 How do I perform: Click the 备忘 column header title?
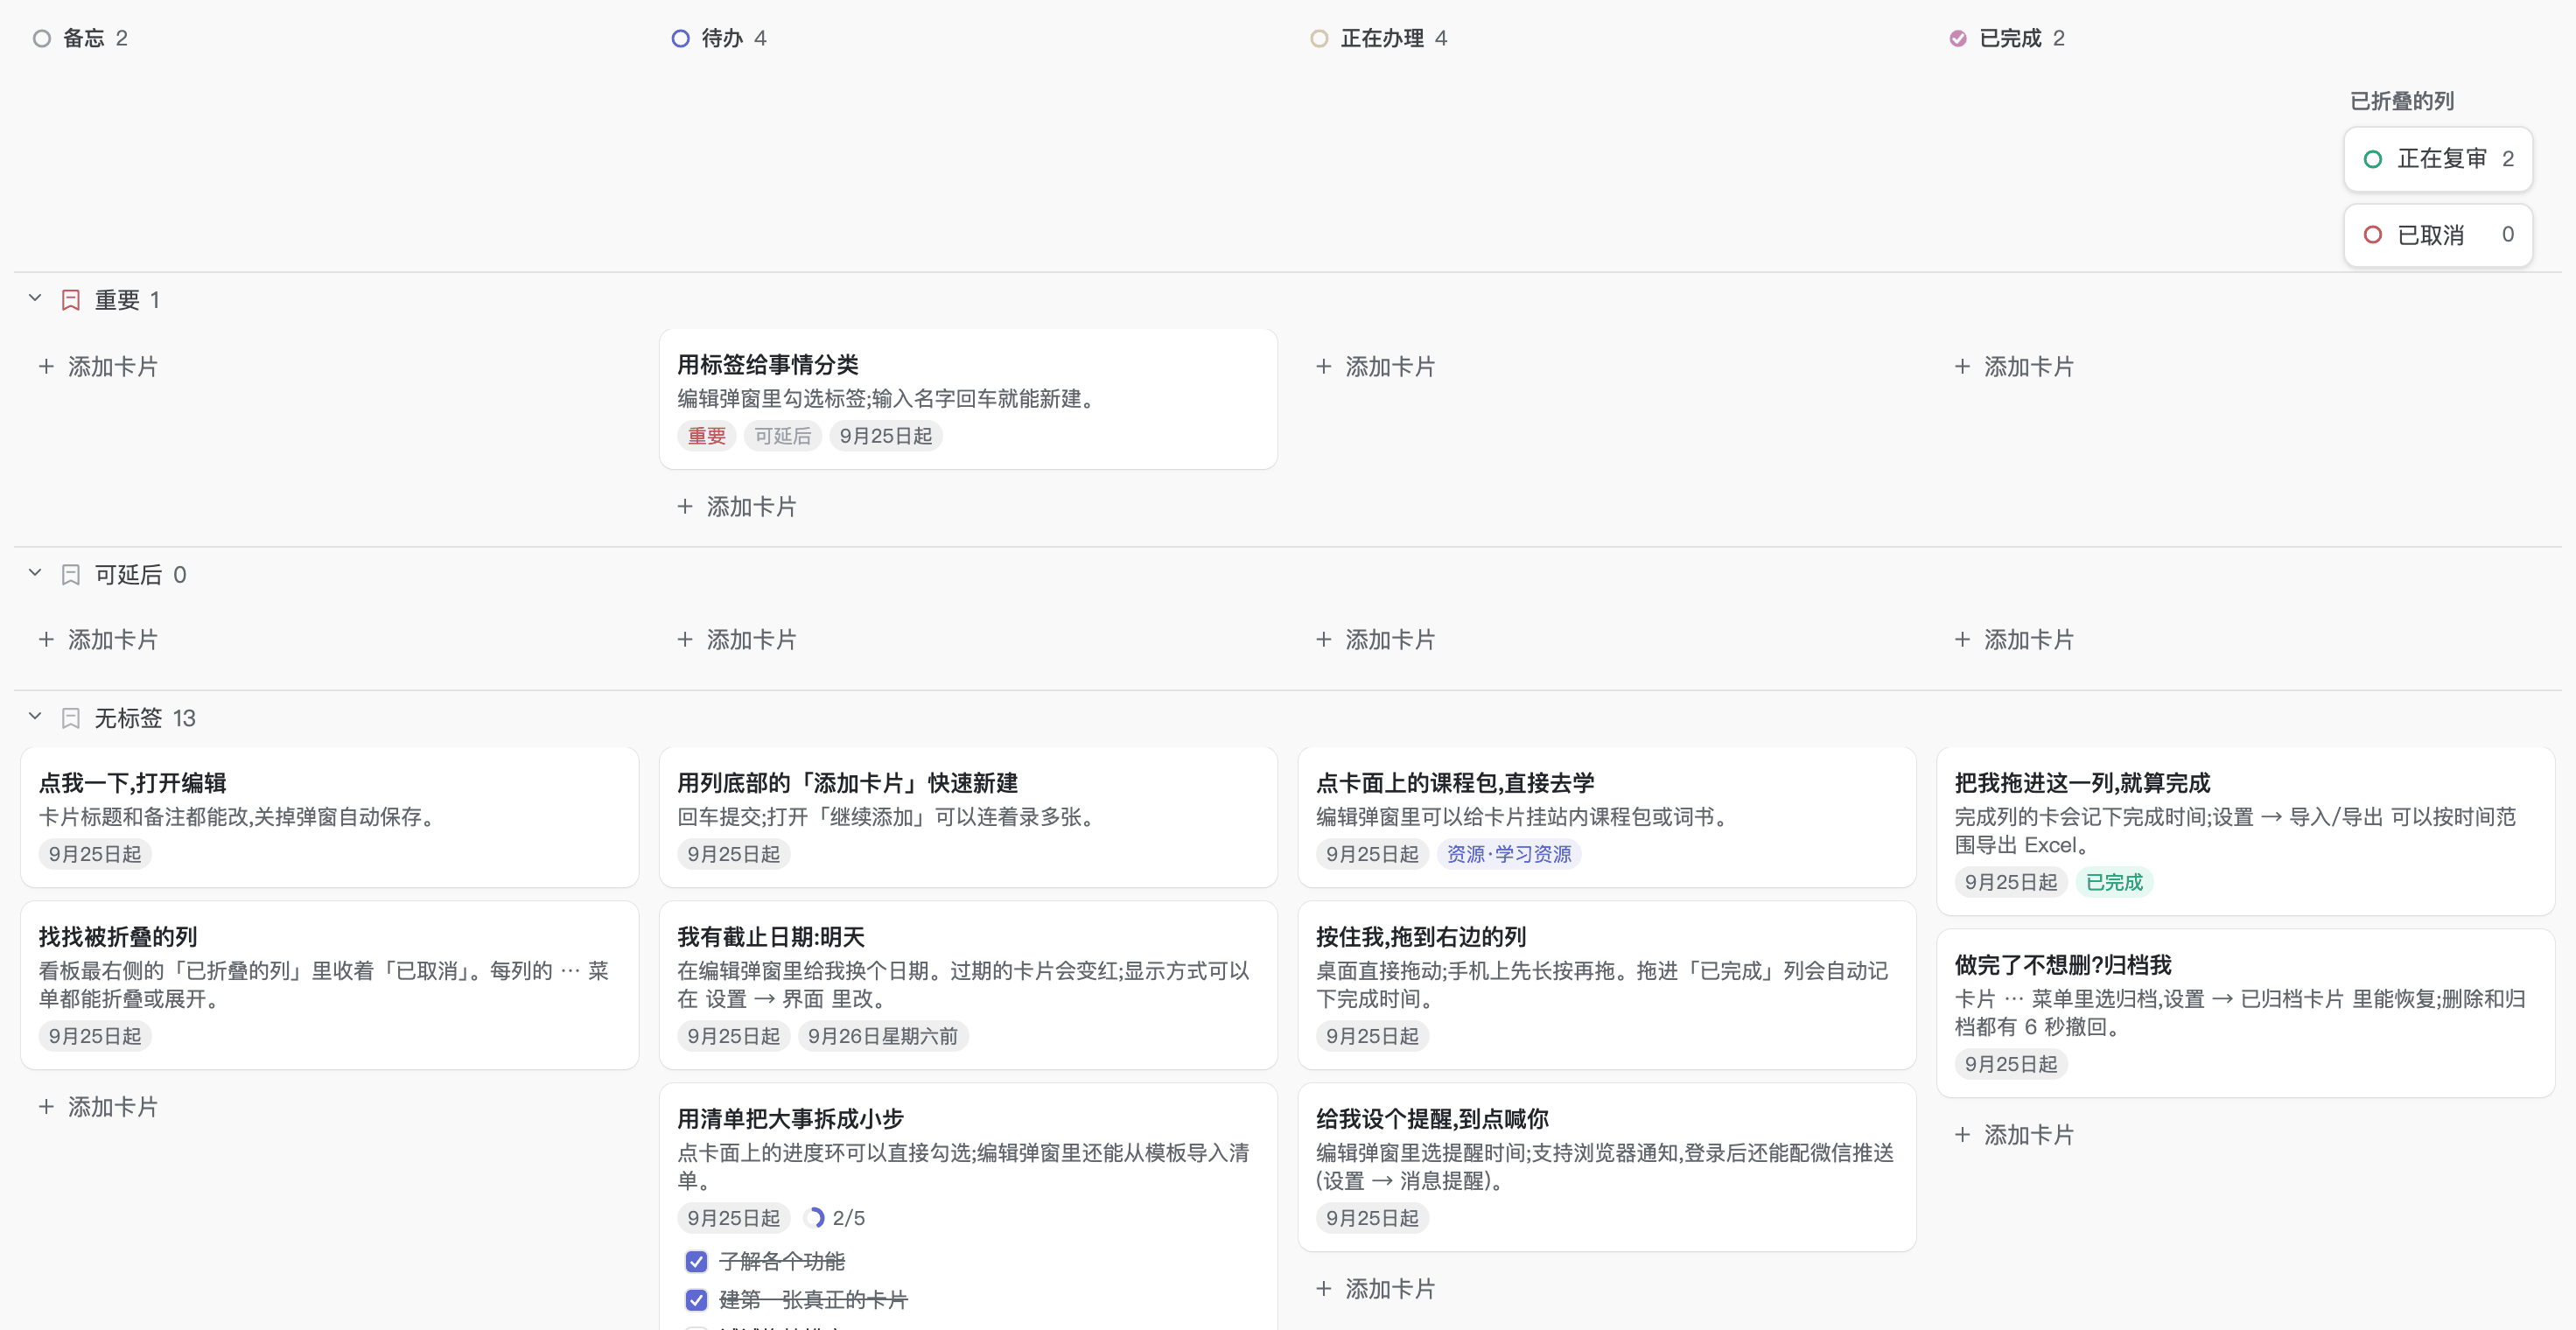coord(83,38)
